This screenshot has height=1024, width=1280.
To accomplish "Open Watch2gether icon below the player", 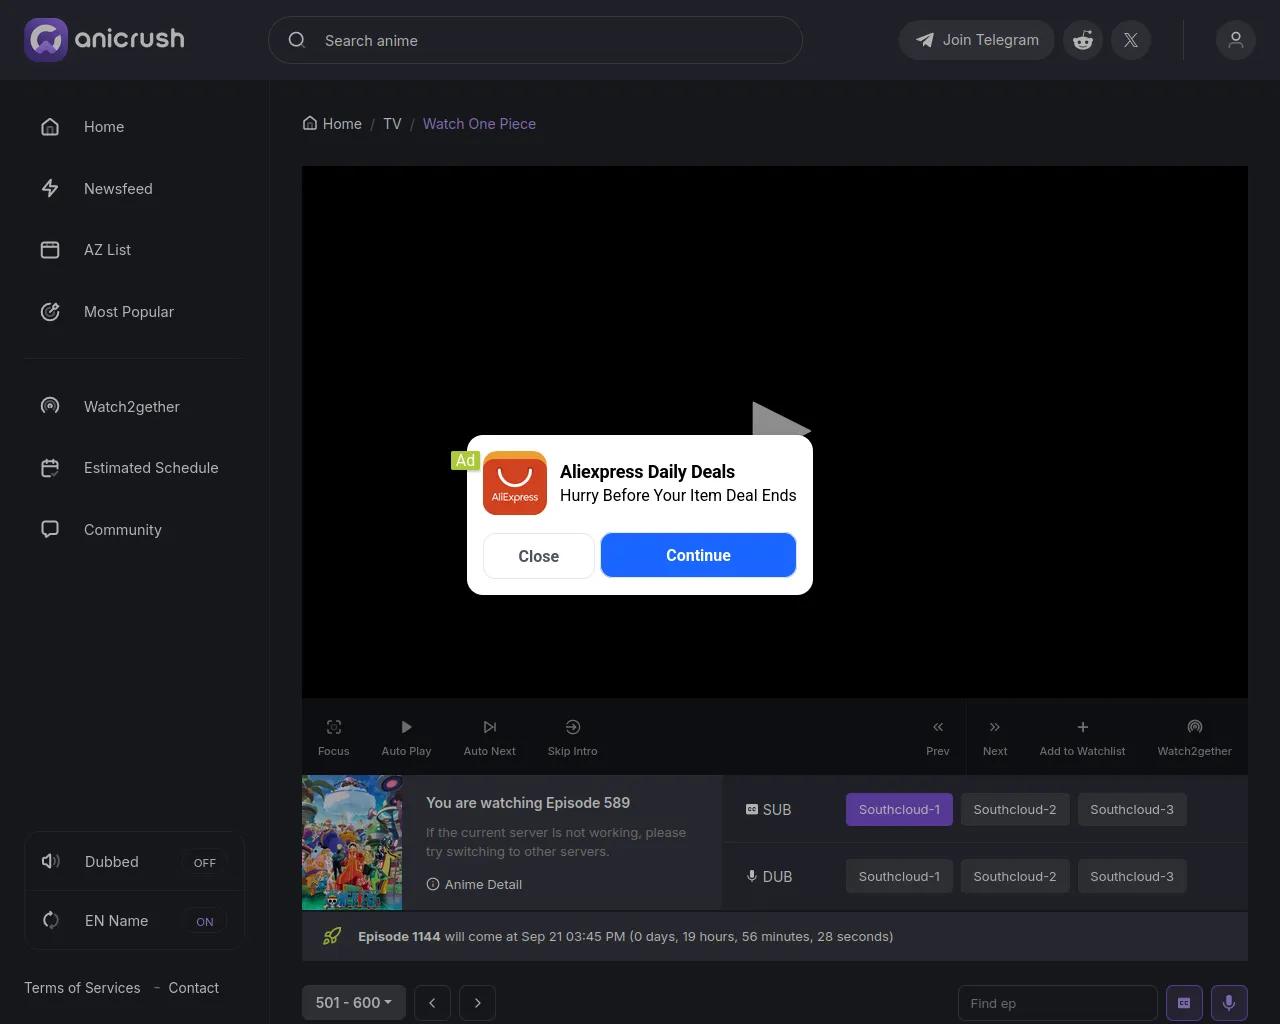I will (x=1194, y=728).
